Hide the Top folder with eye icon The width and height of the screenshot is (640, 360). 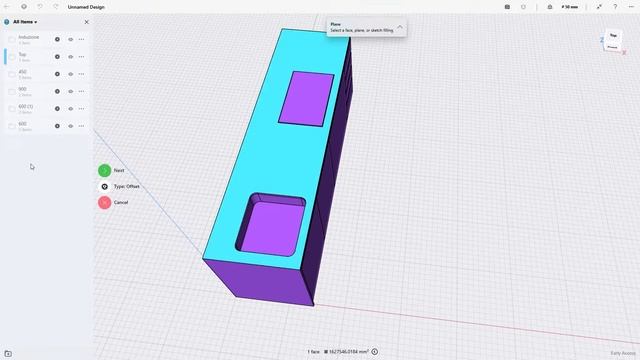71,57
